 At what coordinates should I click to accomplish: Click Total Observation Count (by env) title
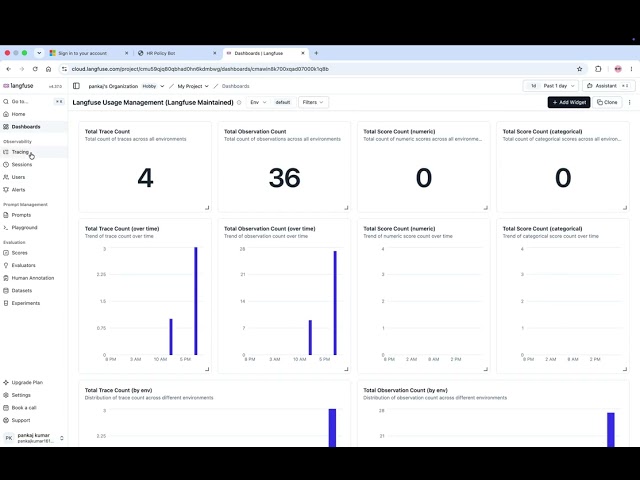click(405, 390)
